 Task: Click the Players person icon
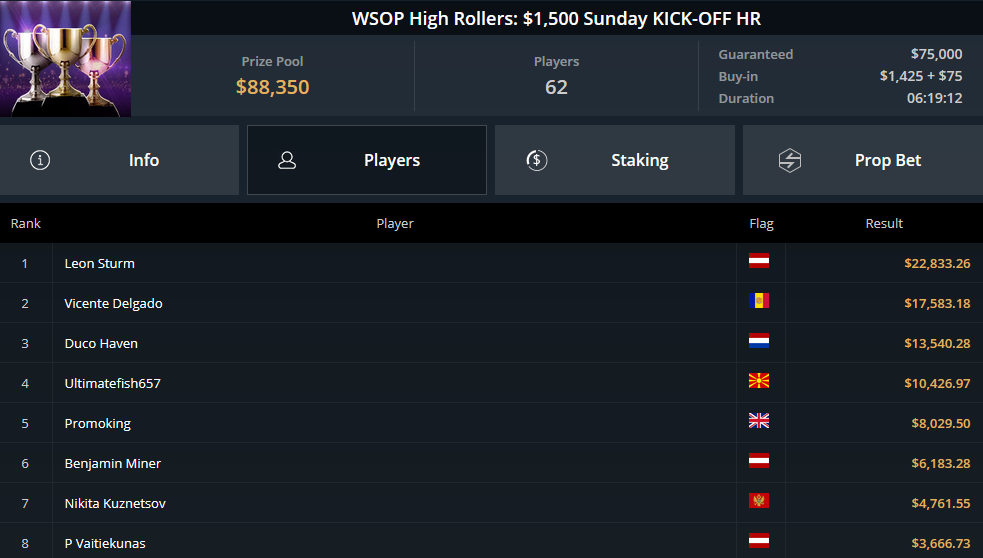(287, 160)
